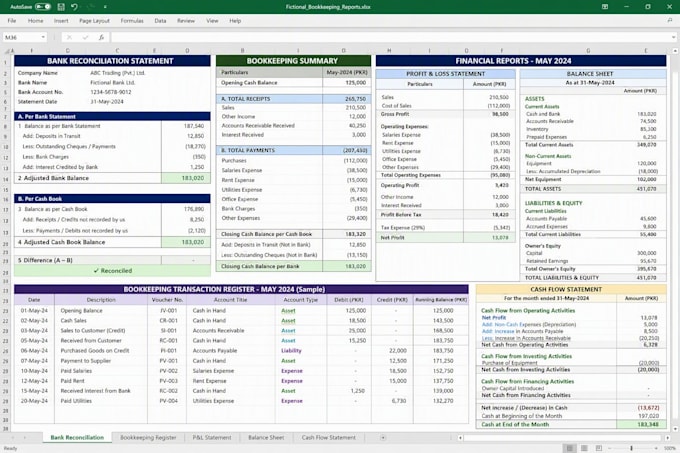Switch to the Insert ribbon tab
Screen dimensions: 680x453
pyautogui.click(x=61, y=21)
